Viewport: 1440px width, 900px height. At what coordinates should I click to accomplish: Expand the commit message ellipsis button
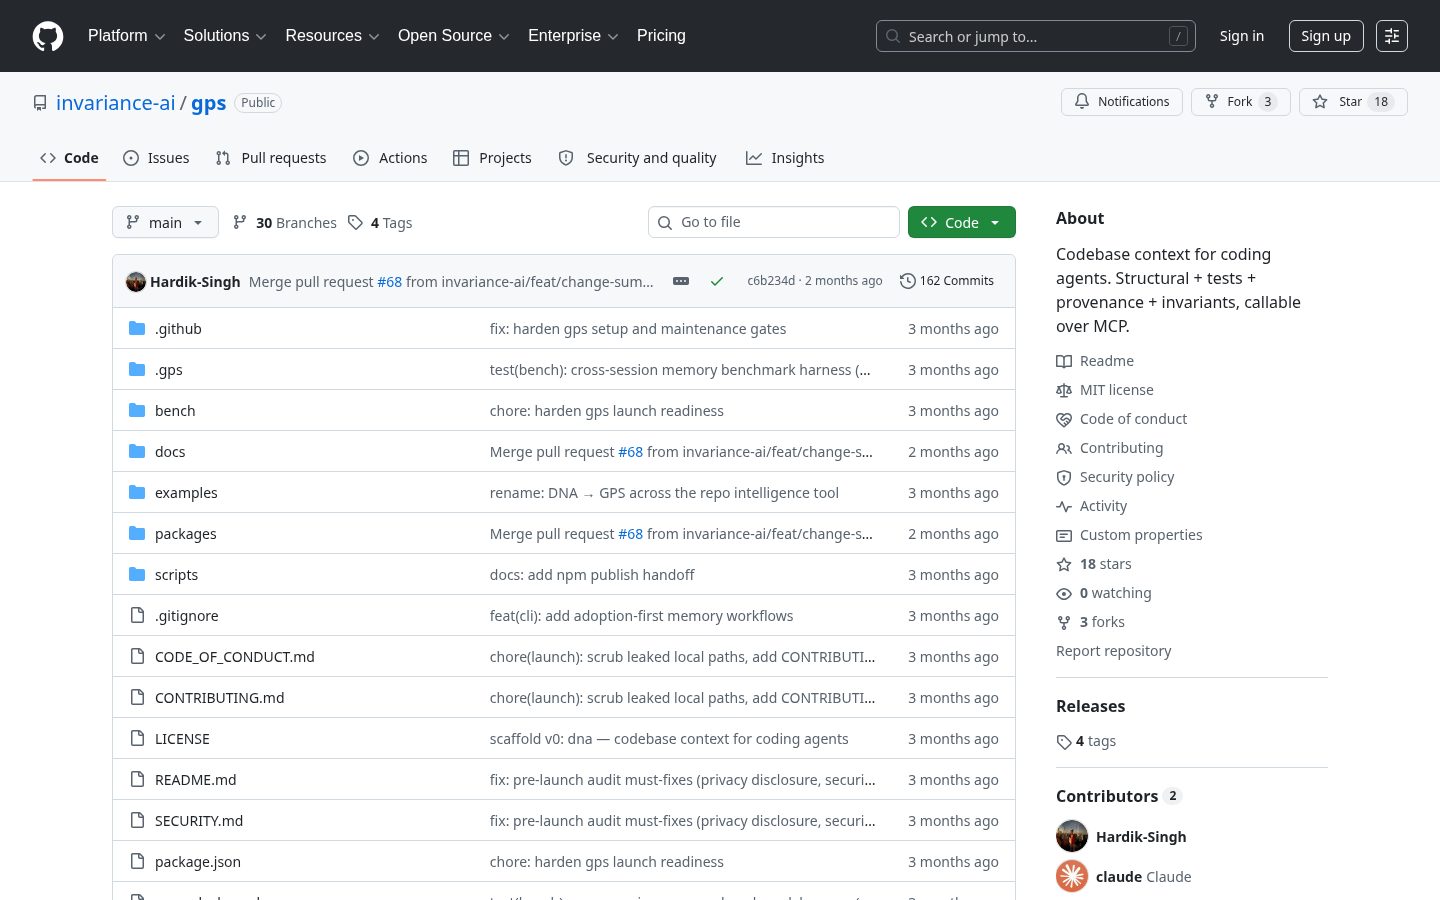click(681, 281)
